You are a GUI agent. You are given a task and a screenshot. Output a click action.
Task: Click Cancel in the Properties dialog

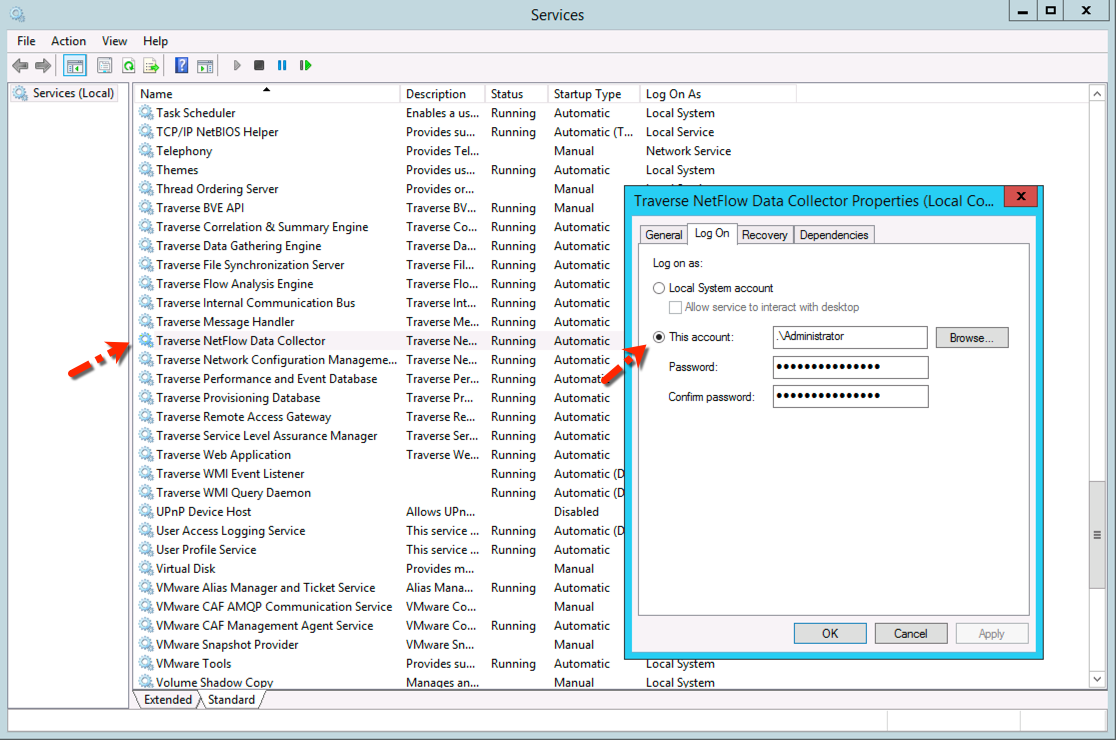[x=910, y=633]
